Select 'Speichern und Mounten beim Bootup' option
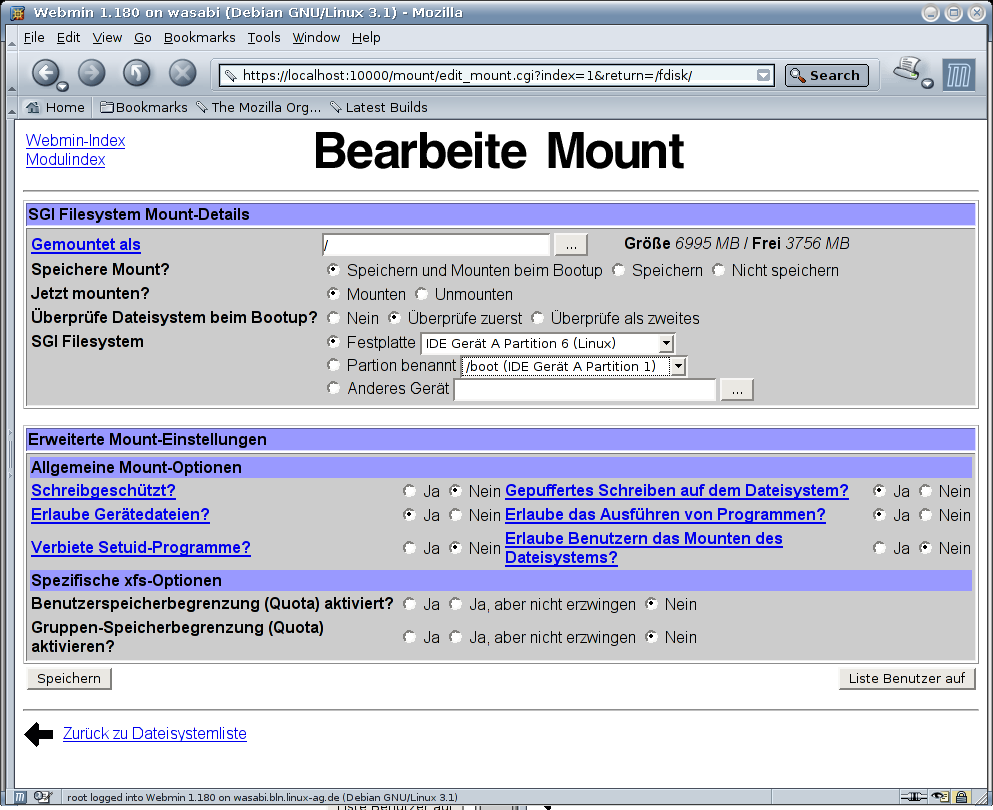Viewport: 993px width, 810px height. (333, 270)
